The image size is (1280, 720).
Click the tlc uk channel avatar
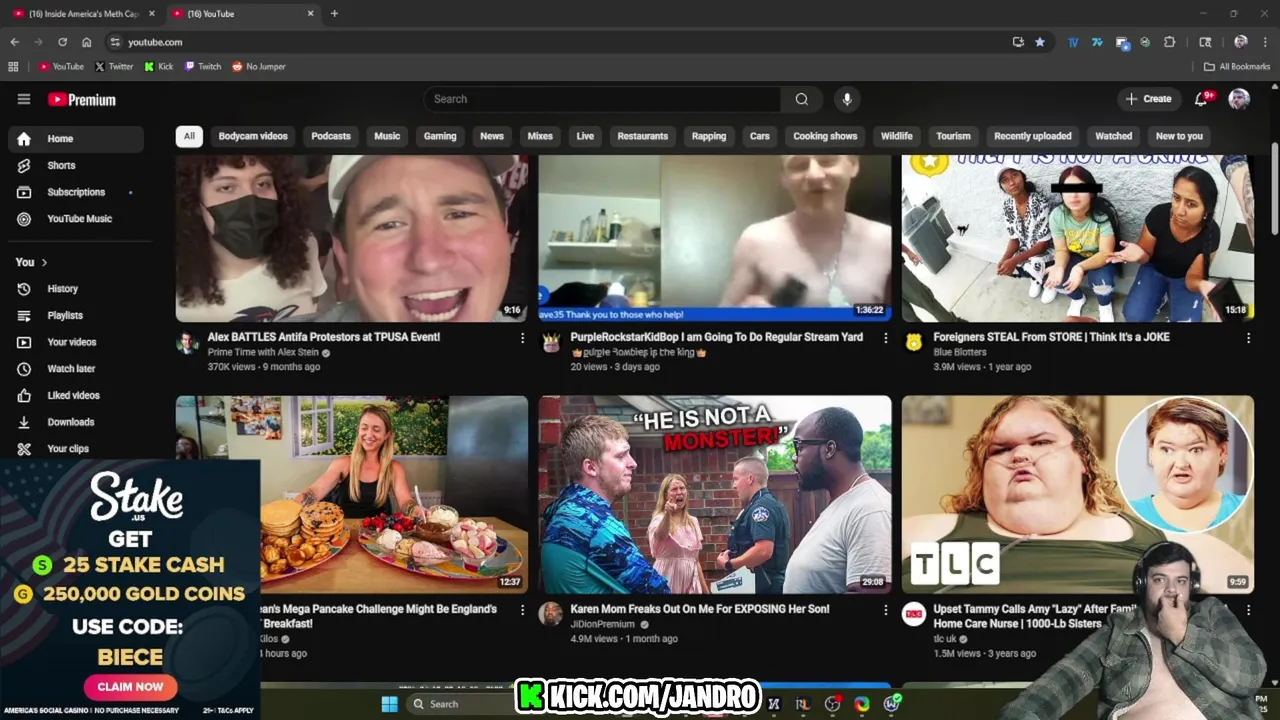(913, 614)
